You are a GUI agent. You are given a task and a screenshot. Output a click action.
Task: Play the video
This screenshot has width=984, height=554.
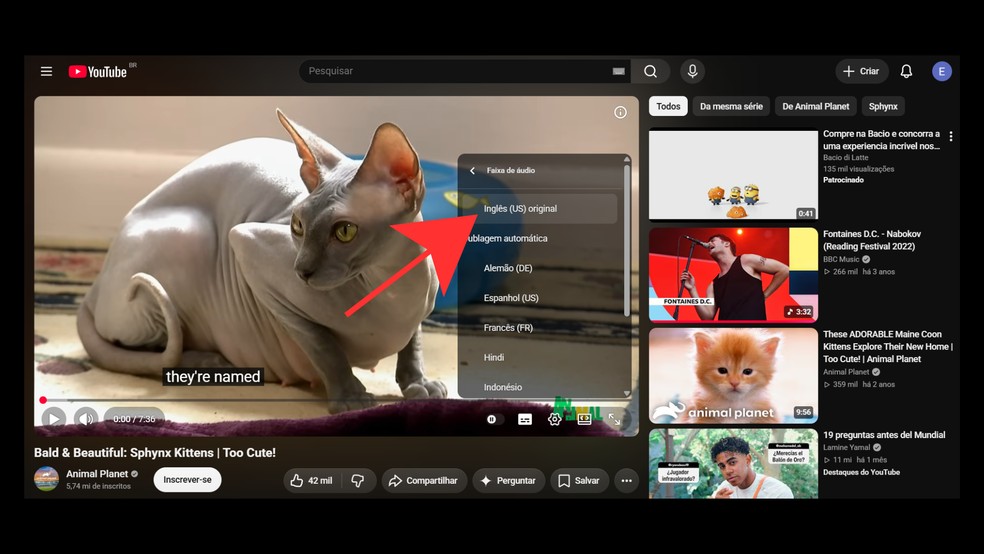coord(53,418)
